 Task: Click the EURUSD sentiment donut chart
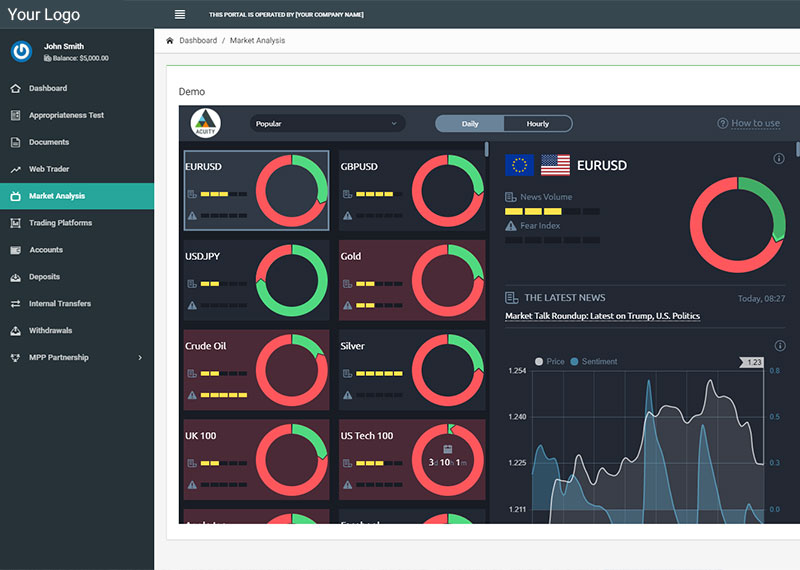738,225
